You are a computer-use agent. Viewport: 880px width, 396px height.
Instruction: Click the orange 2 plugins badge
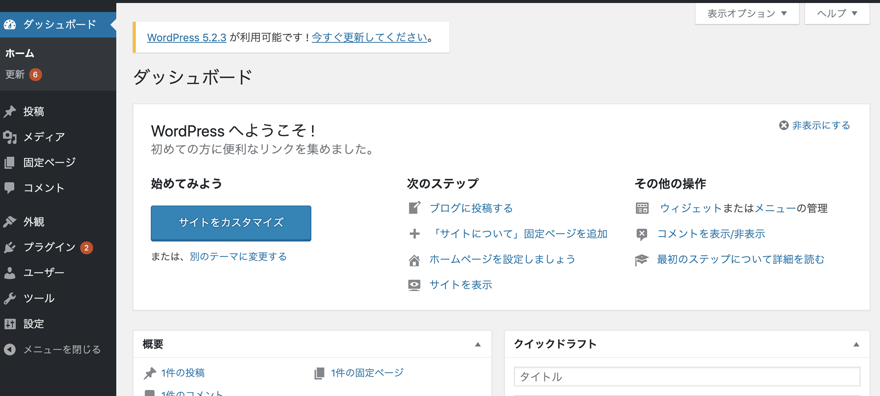86,247
